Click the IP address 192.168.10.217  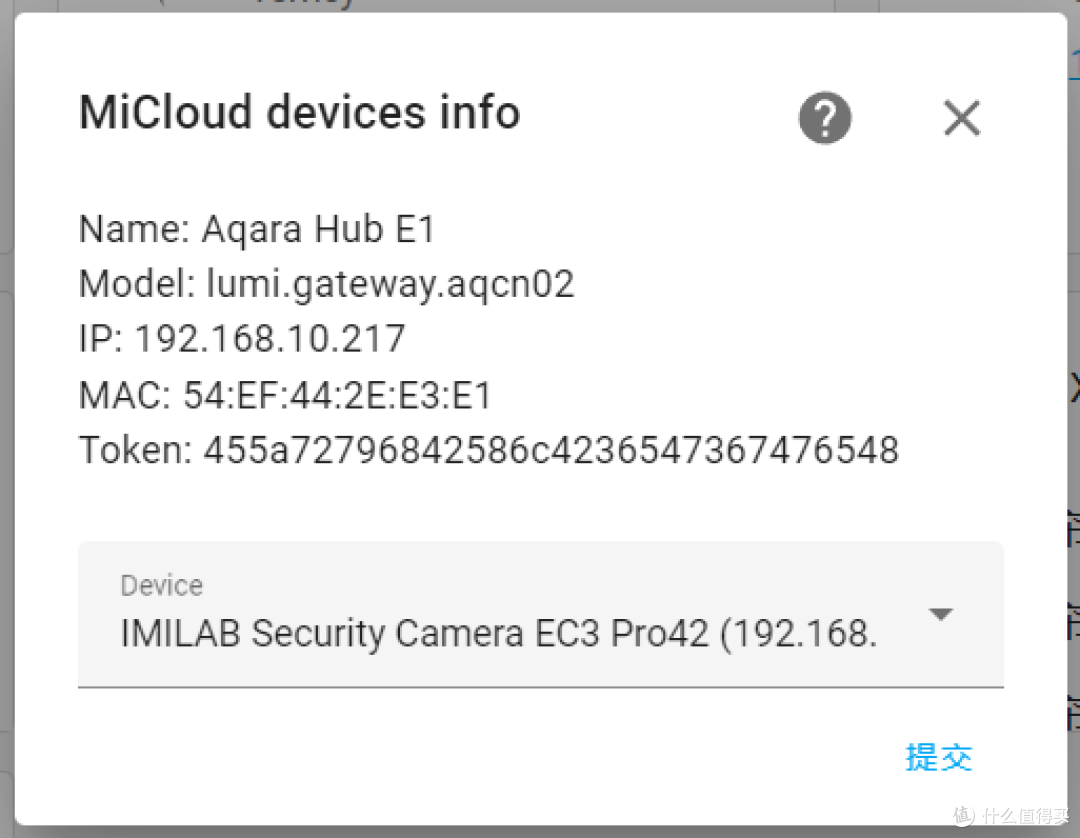tap(241, 339)
